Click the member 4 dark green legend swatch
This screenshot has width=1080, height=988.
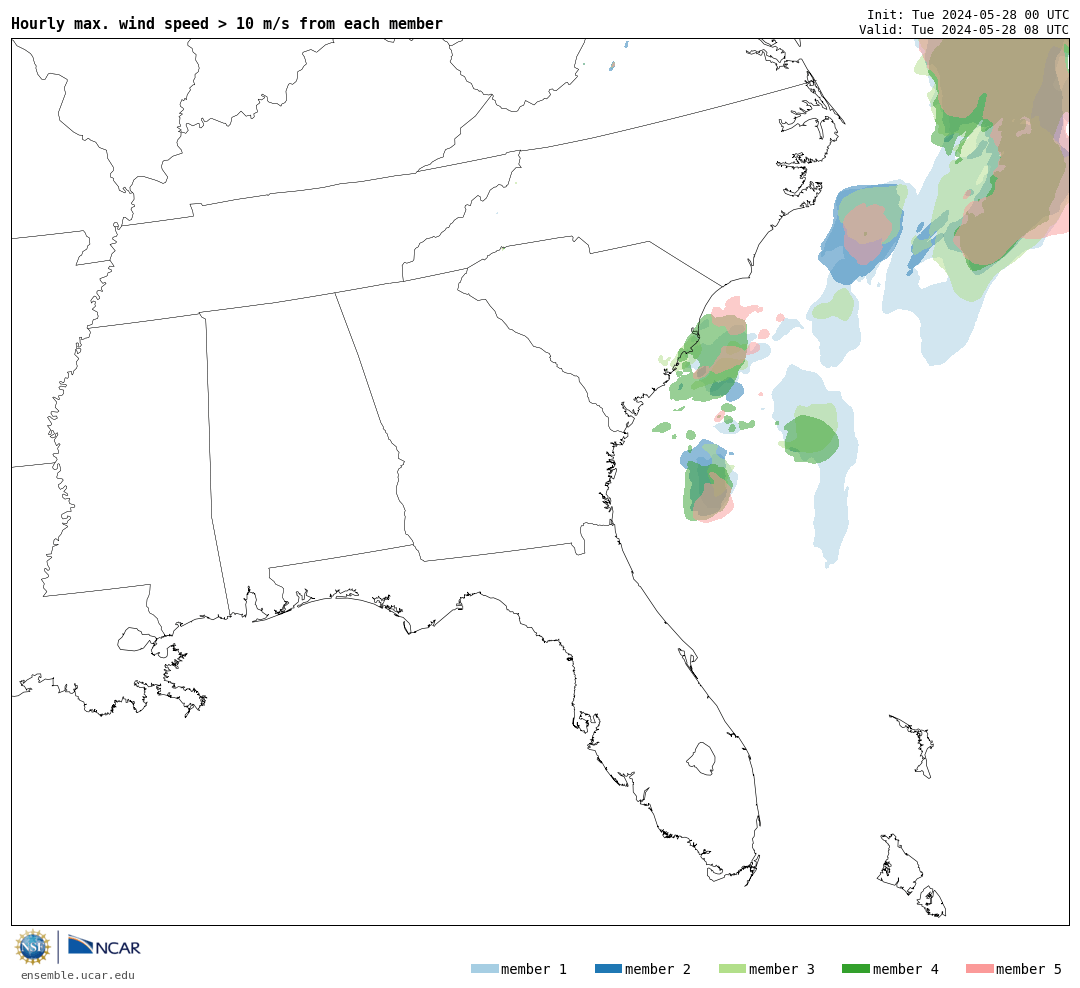tap(855, 969)
